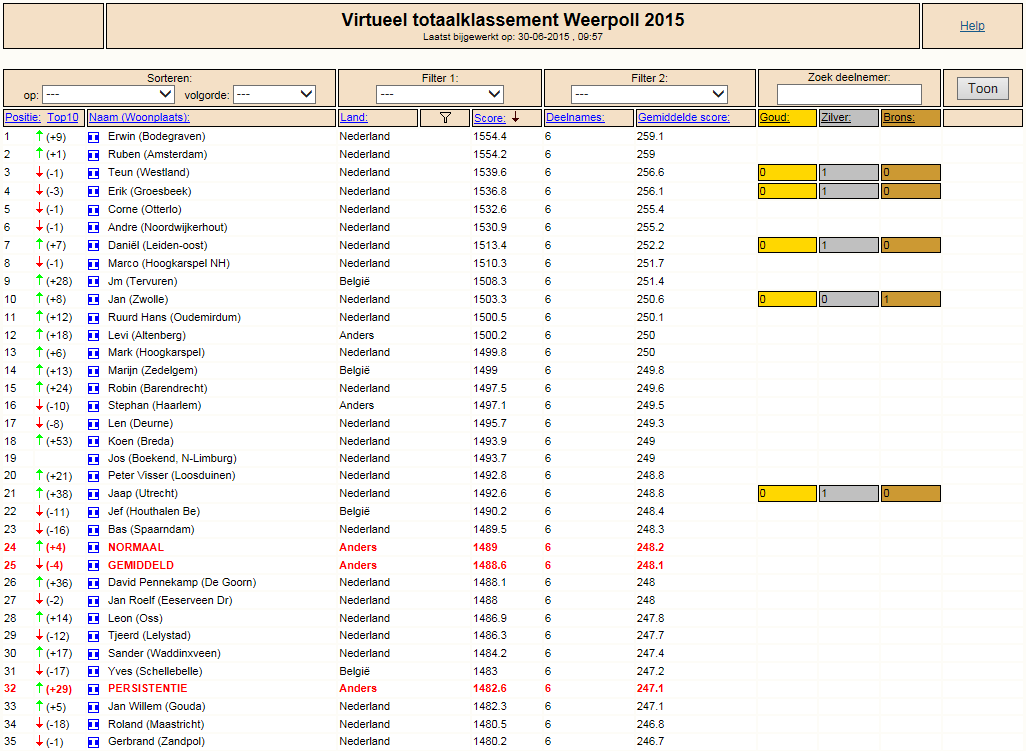Screen dimensions: 1026x751
Task: Click the sort arrow next to Score
Action: click(516, 117)
